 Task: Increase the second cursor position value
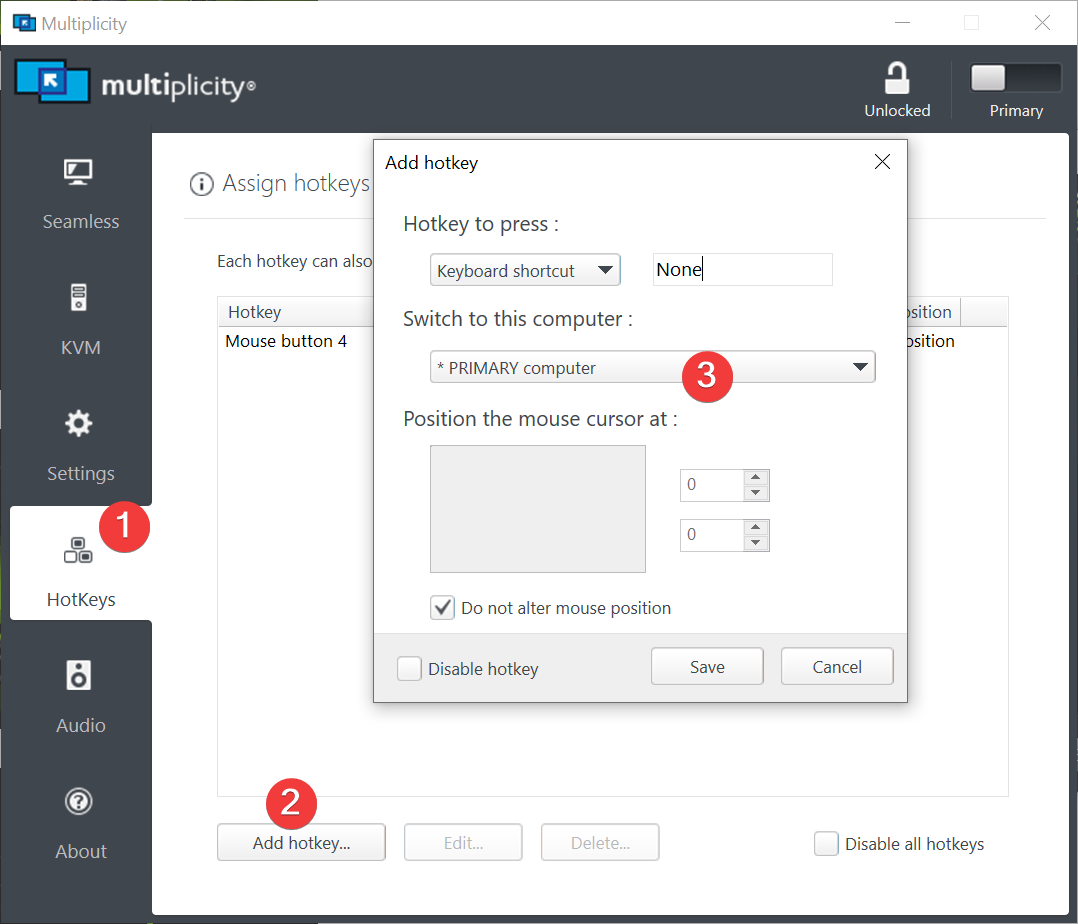point(756,527)
